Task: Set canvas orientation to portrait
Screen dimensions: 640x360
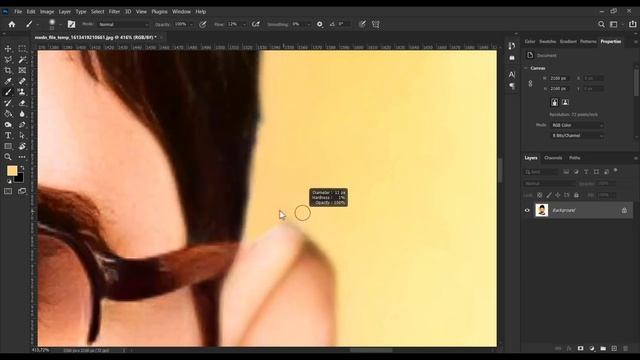Action: [x=554, y=102]
